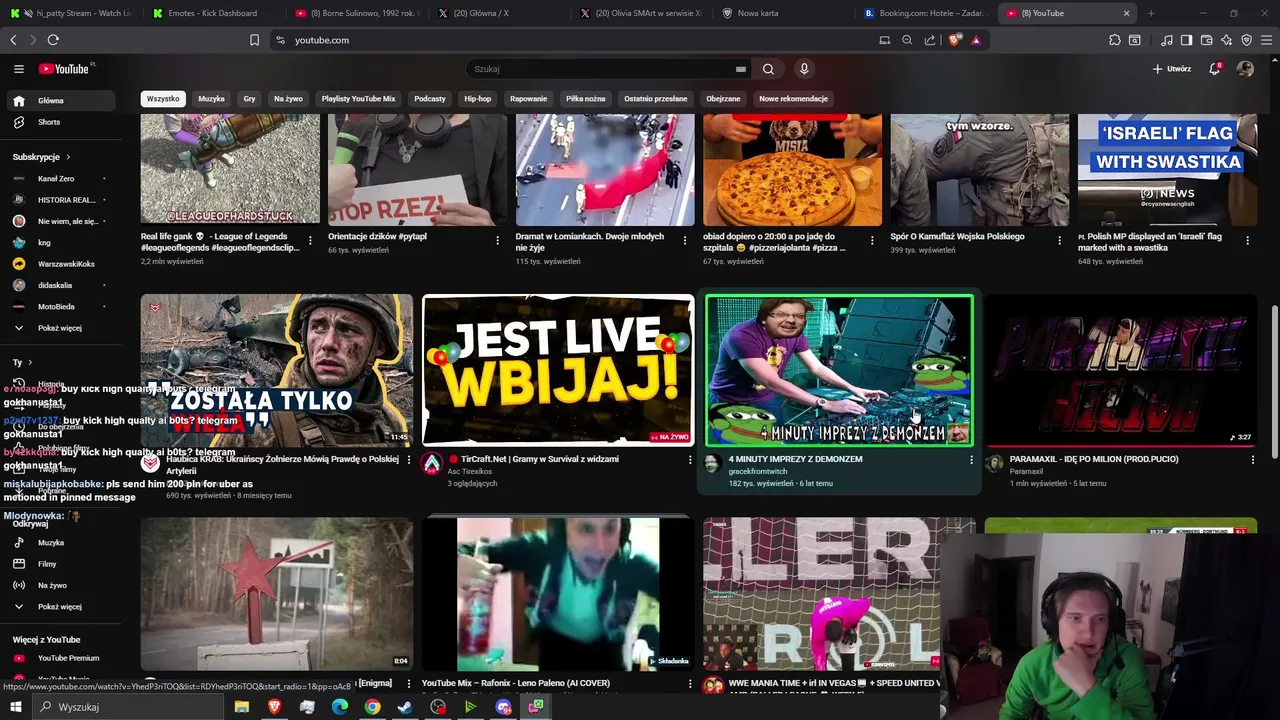Open options menu for Dramat w Łomiankach video
Image resolution: width=1280 pixels, height=720 pixels.
coord(684,241)
